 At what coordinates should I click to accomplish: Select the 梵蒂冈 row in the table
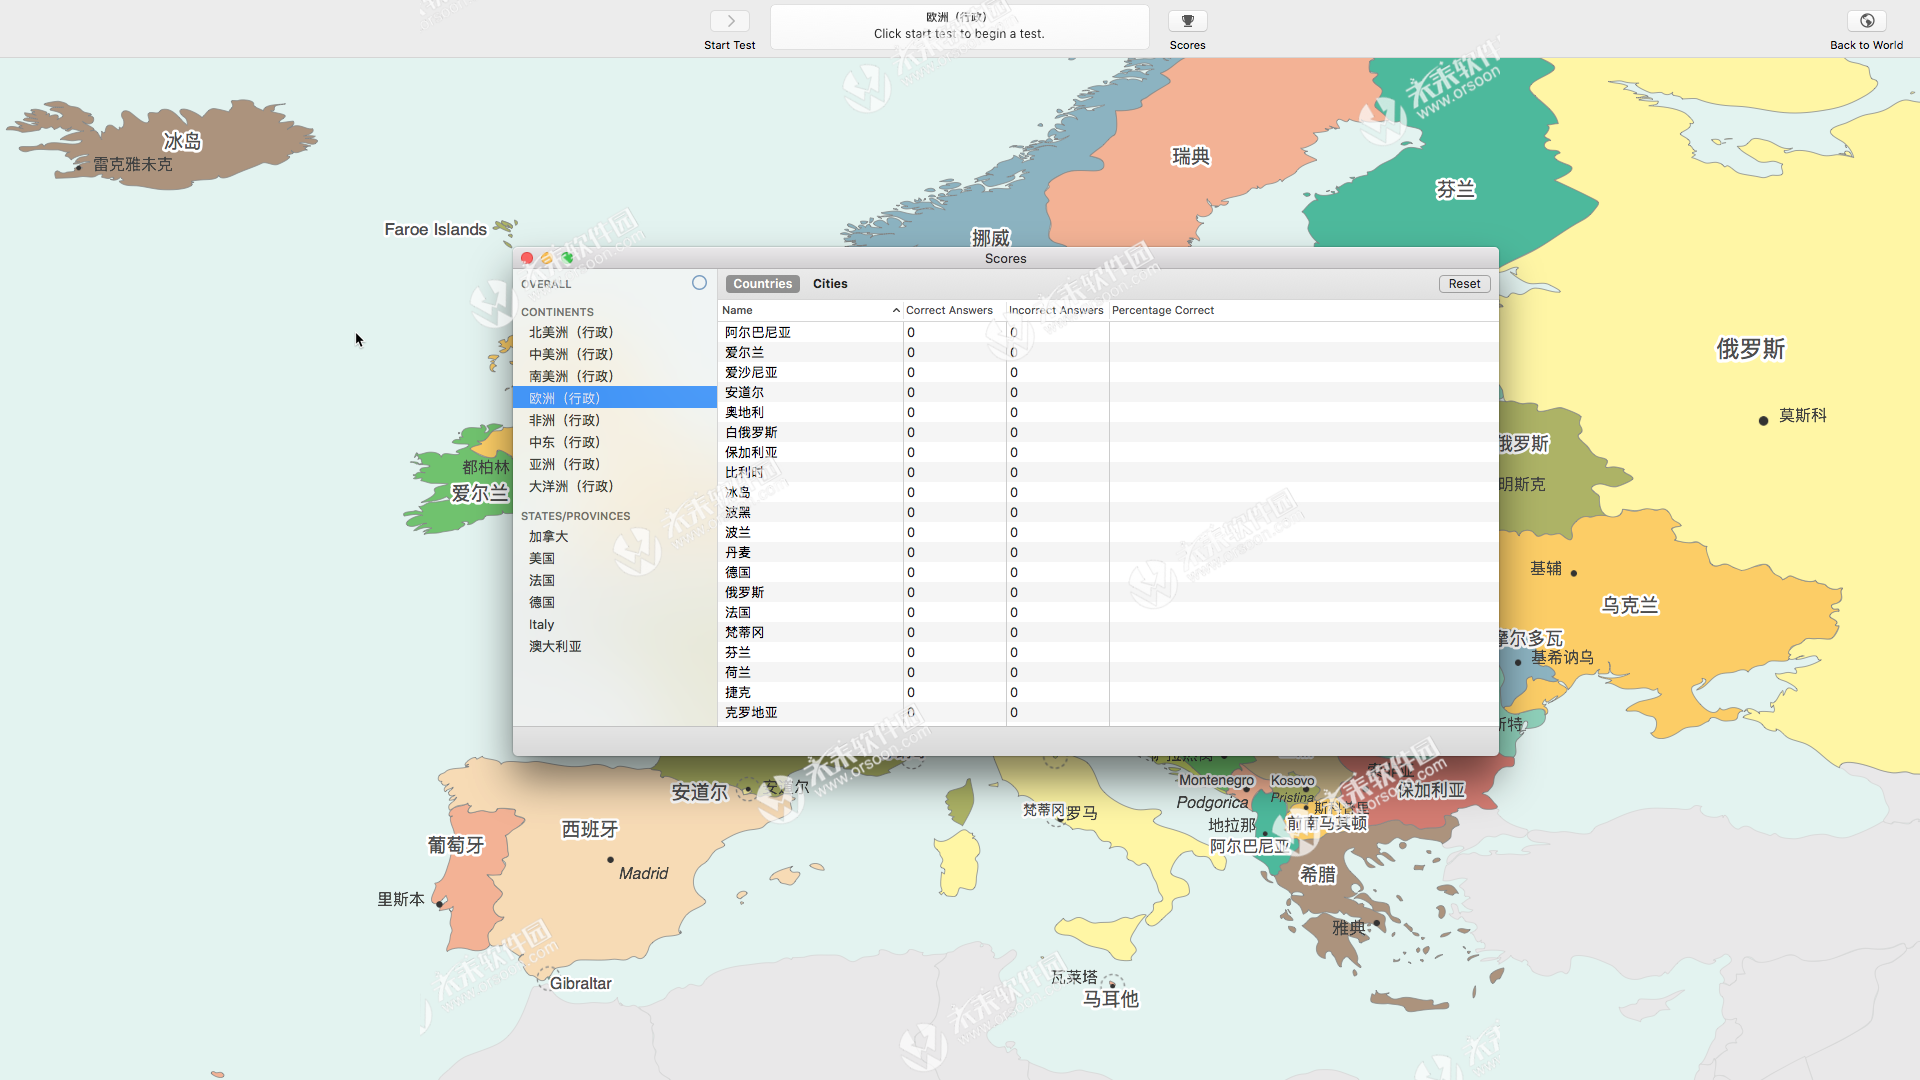click(1108, 632)
